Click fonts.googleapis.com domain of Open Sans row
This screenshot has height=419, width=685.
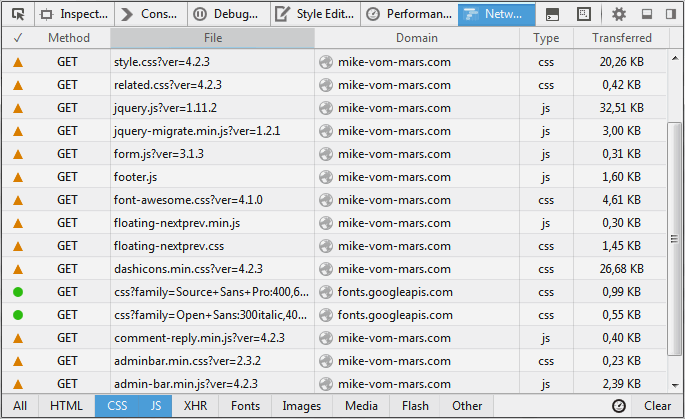click(x=395, y=315)
